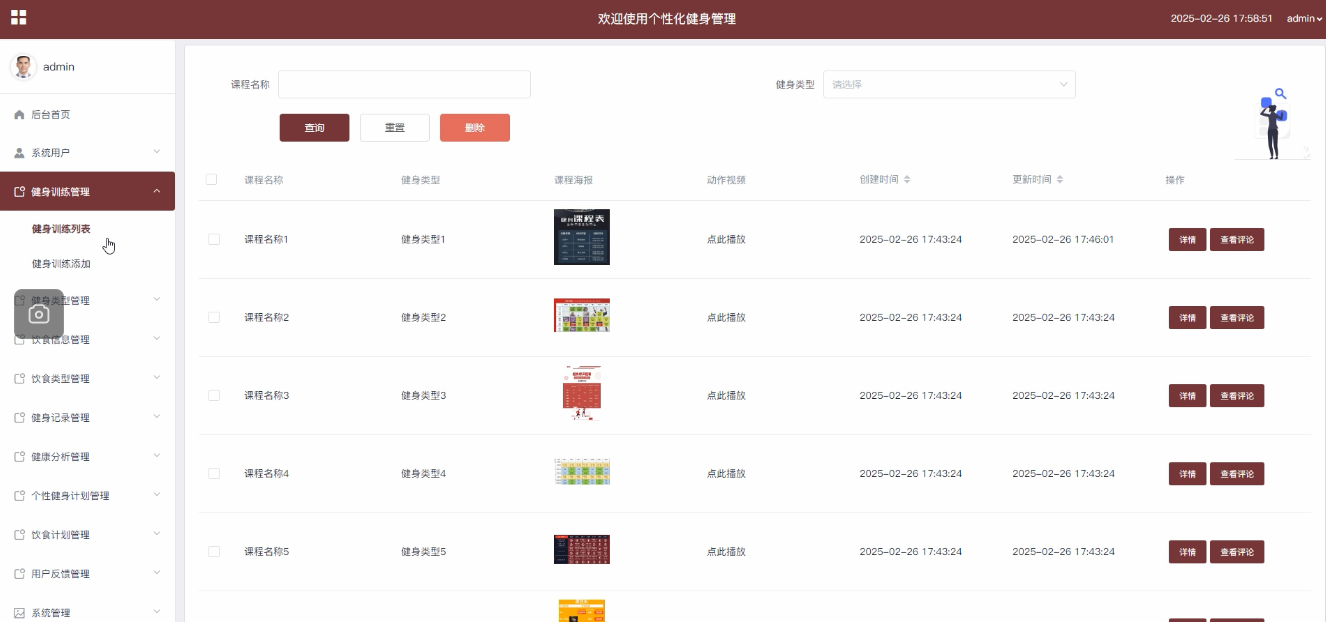Click the icon beside 健康分析管理

(x=19, y=457)
